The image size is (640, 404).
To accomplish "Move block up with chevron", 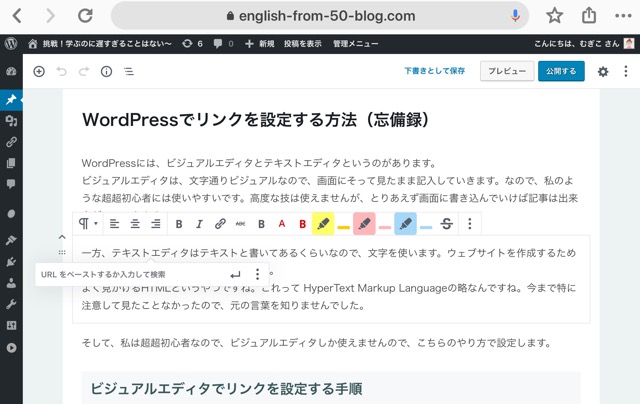I will point(62,237).
